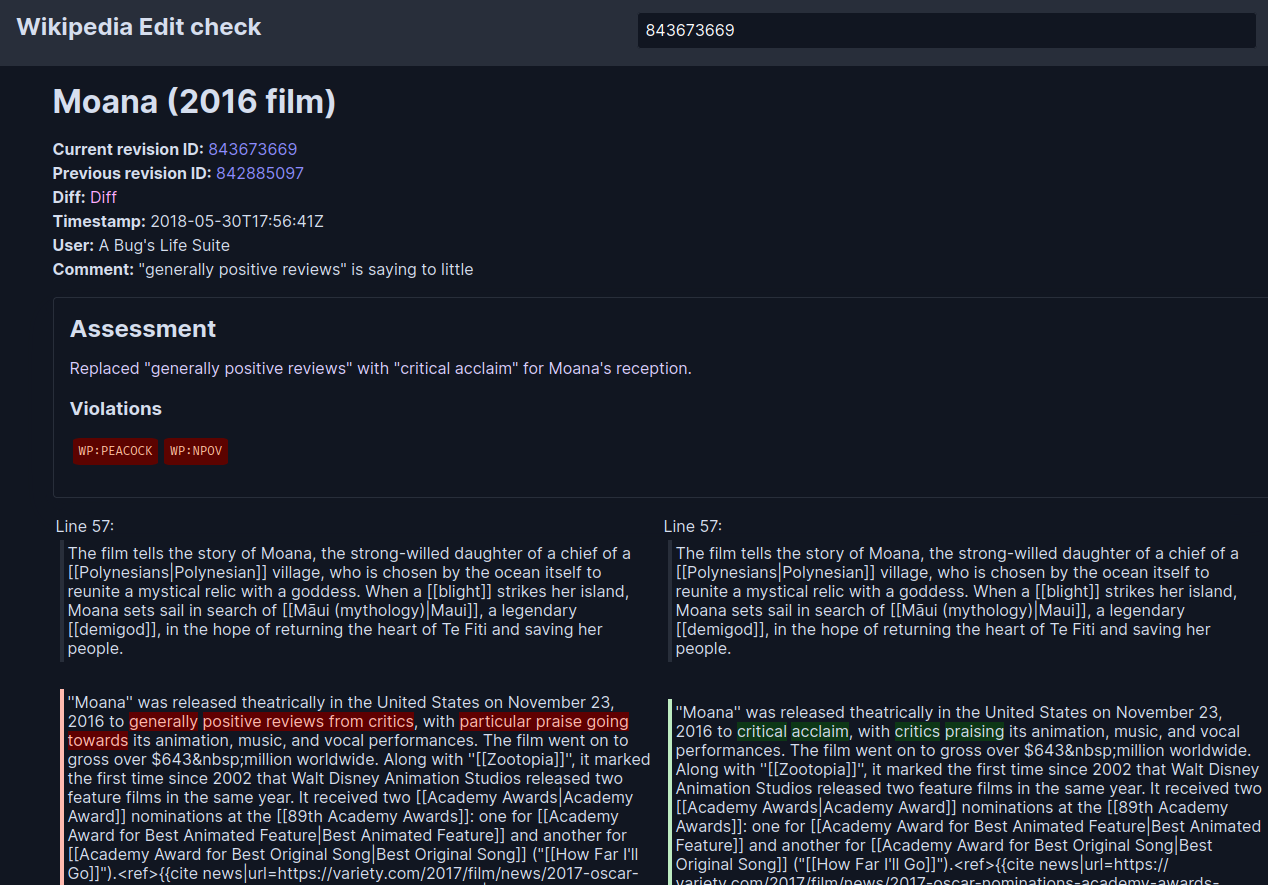1268x885 pixels.
Task: Select the Current revision ID label
Action: pyautogui.click(x=128, y=149)
